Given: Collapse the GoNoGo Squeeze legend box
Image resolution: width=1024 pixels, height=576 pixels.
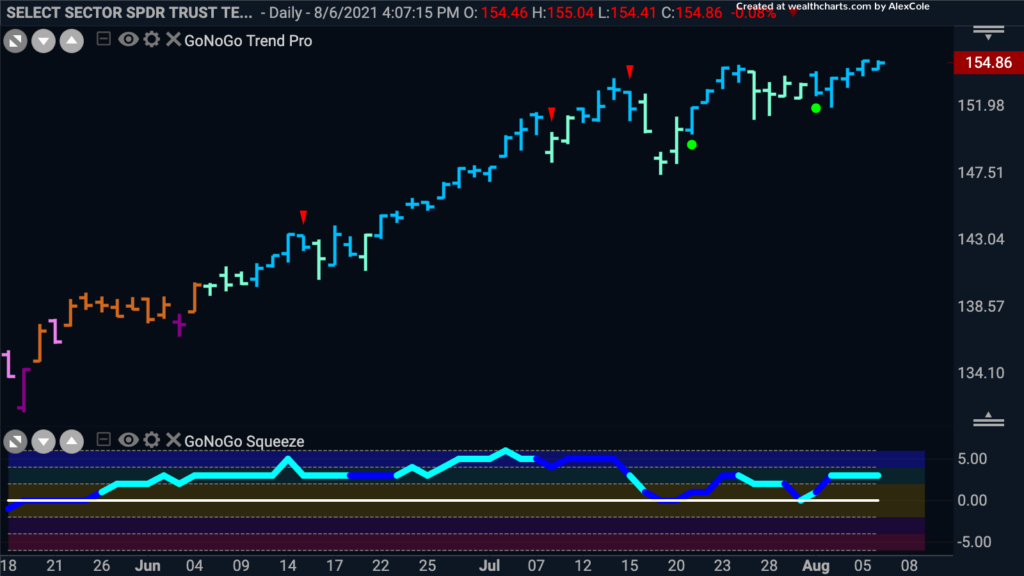Looking at the screenshot, I should click(x=103, y=440).
